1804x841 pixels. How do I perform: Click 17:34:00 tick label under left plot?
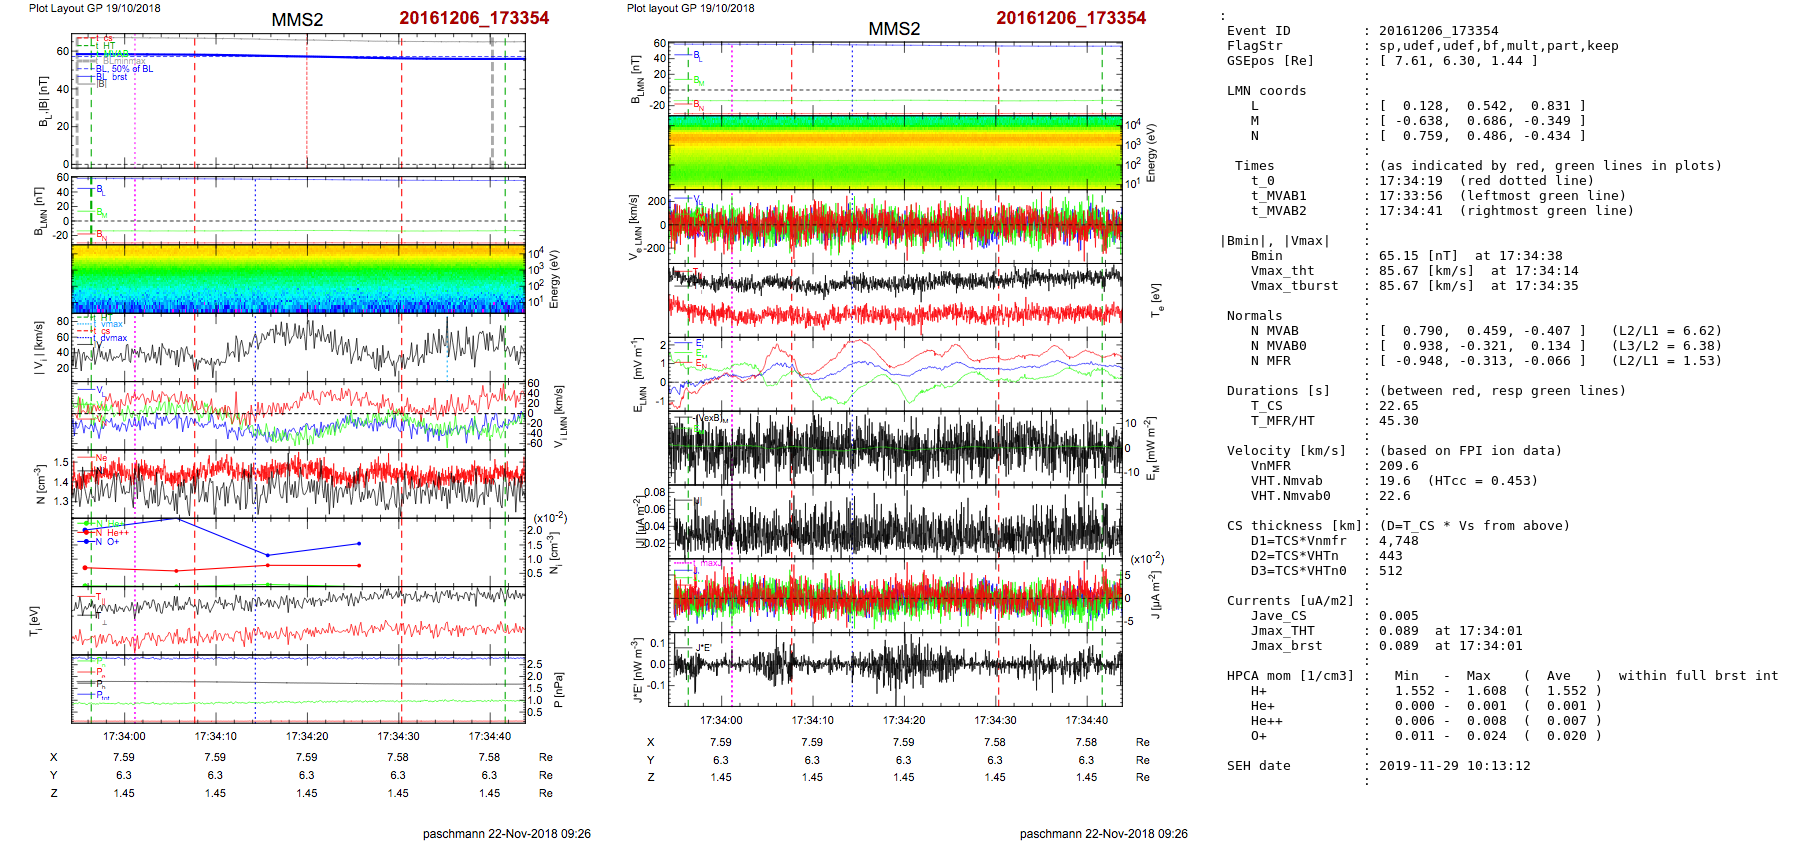pos(124,736)
